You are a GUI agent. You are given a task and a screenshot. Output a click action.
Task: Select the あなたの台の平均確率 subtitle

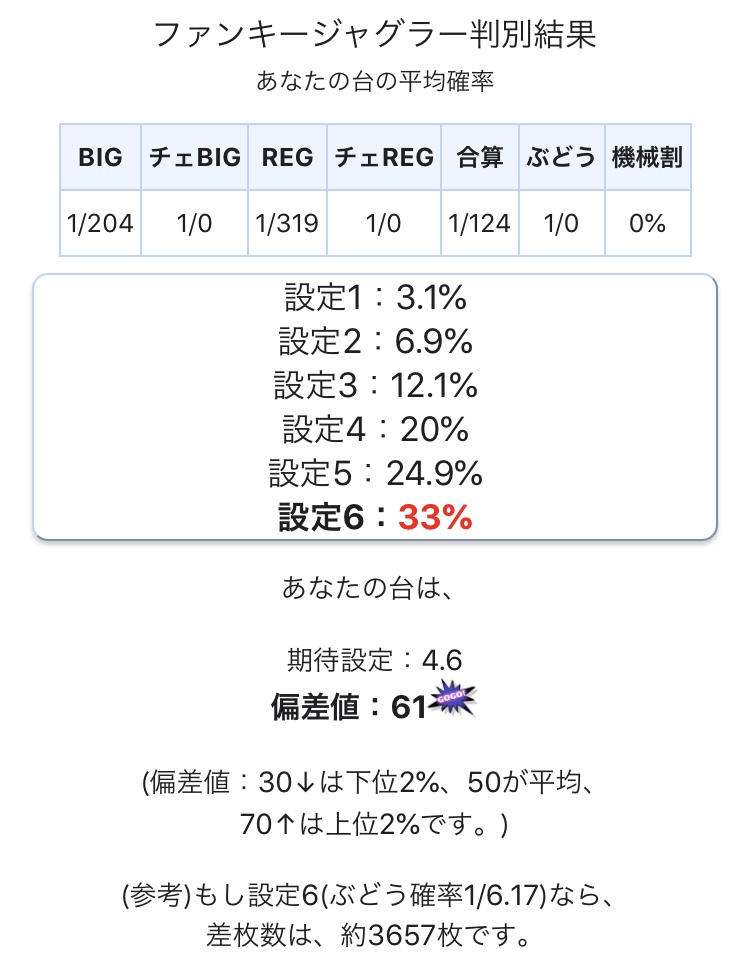point(375,81)
